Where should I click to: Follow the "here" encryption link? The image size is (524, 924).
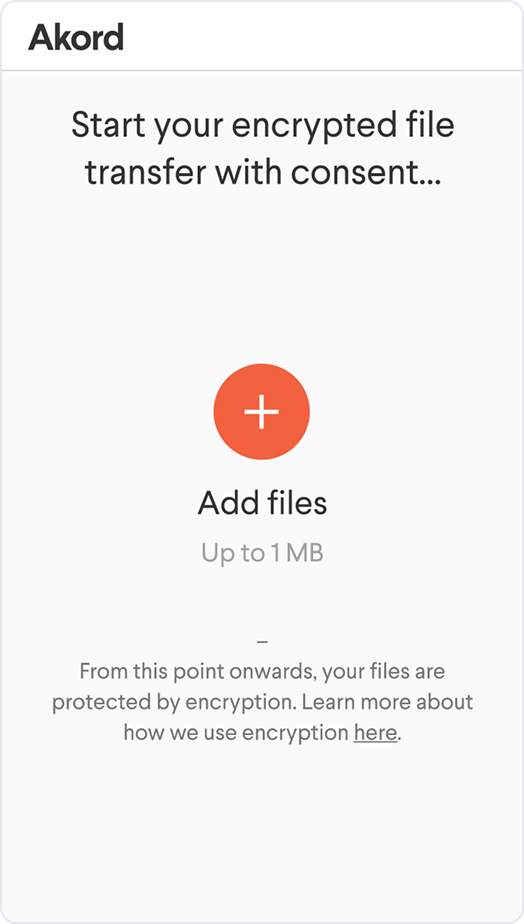[x=375, y=732]
